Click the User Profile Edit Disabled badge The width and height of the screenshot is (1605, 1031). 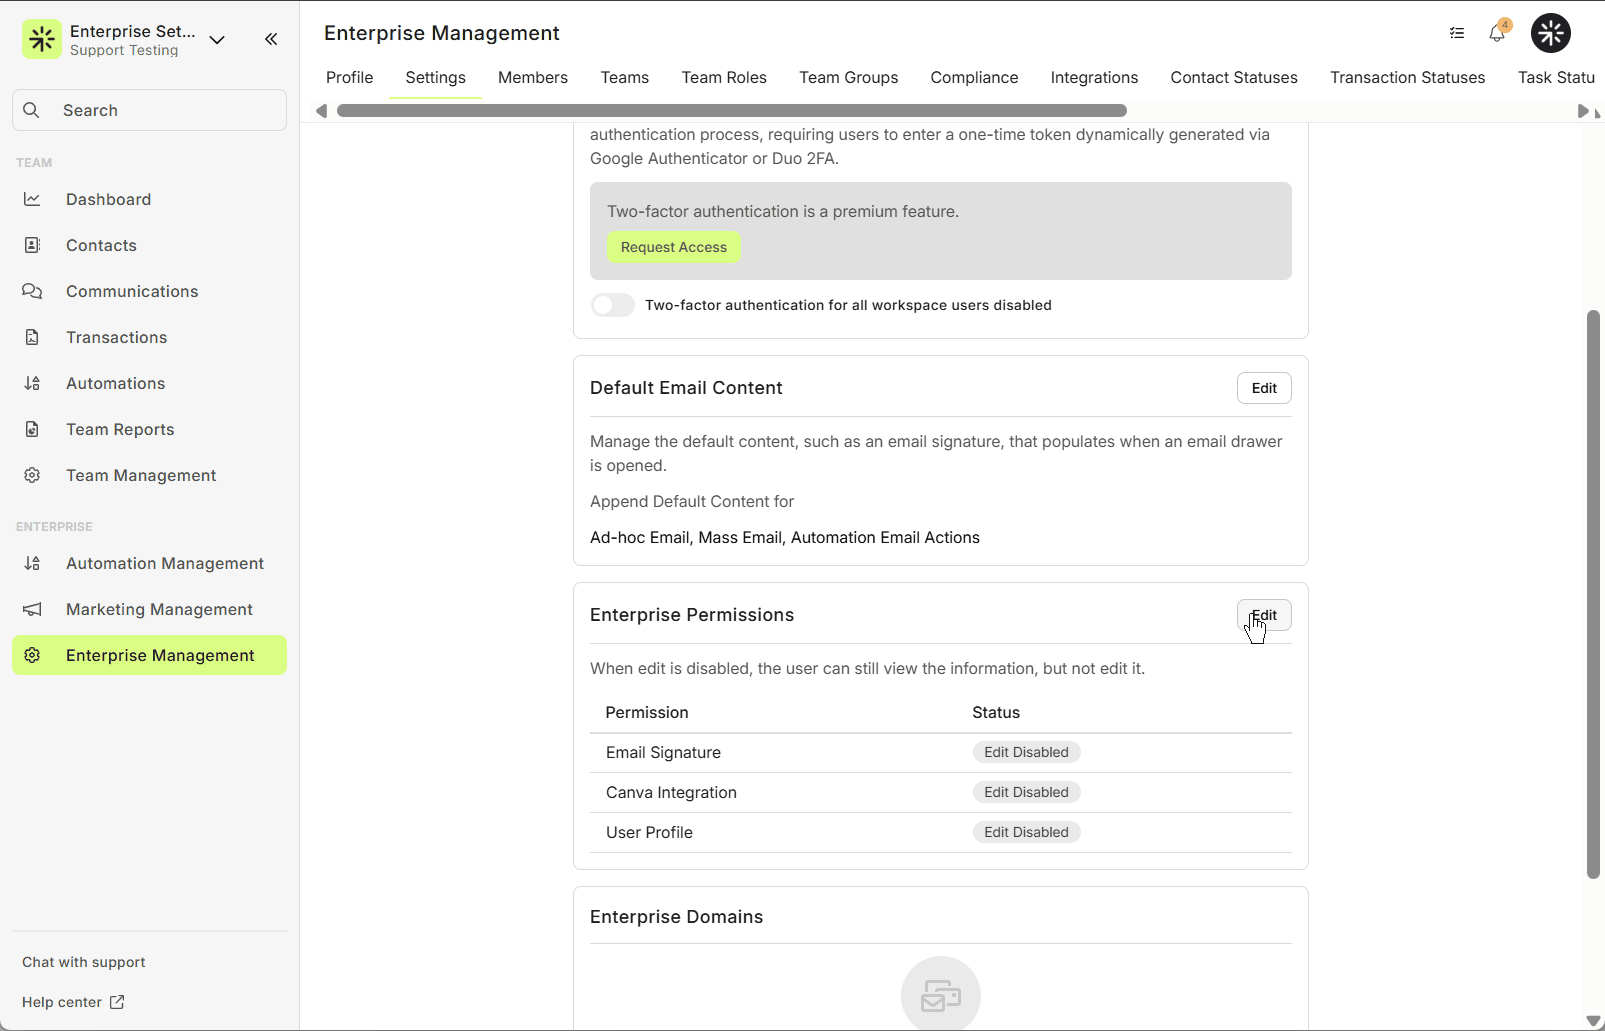(x=1026, y=832)
